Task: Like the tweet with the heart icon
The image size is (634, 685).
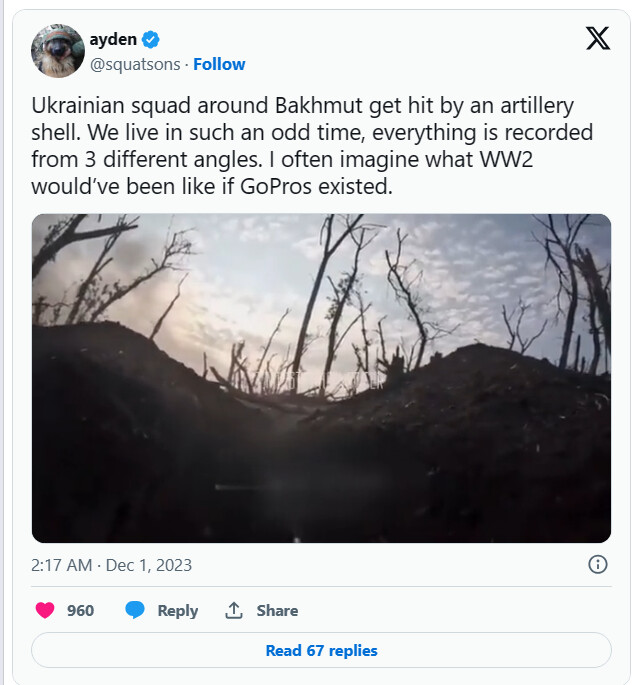Action: 45,610
